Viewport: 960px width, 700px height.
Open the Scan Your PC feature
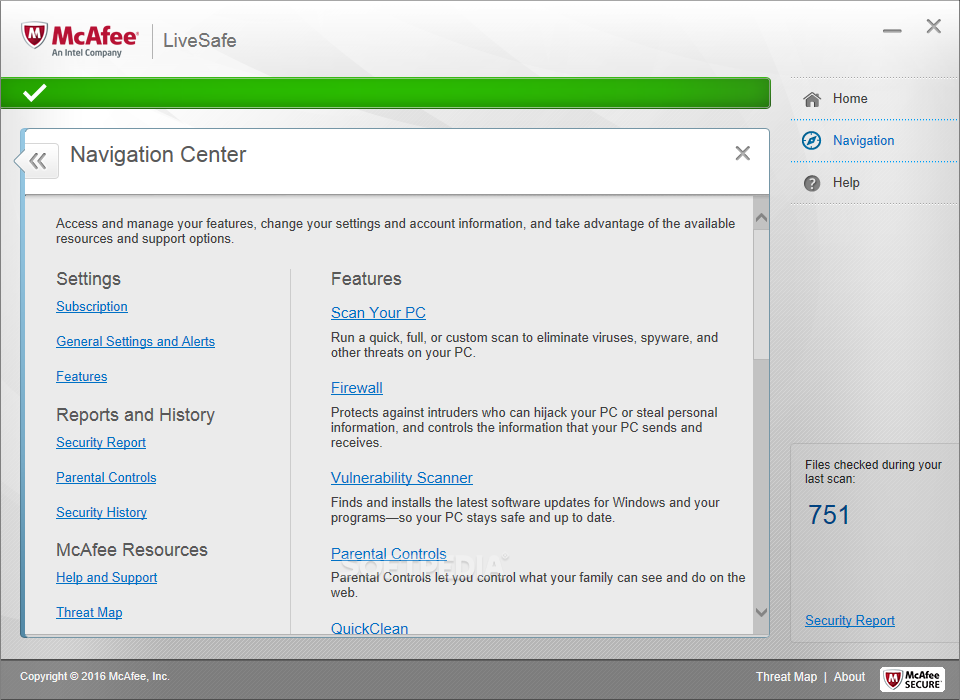point(378,312)
